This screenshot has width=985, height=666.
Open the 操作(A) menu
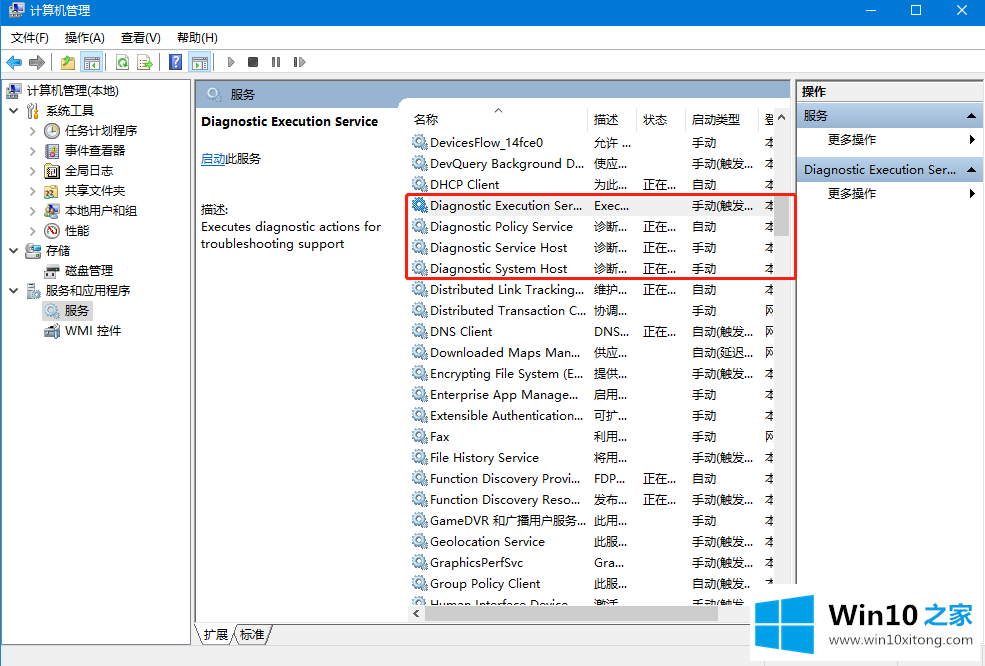point(84,37)
